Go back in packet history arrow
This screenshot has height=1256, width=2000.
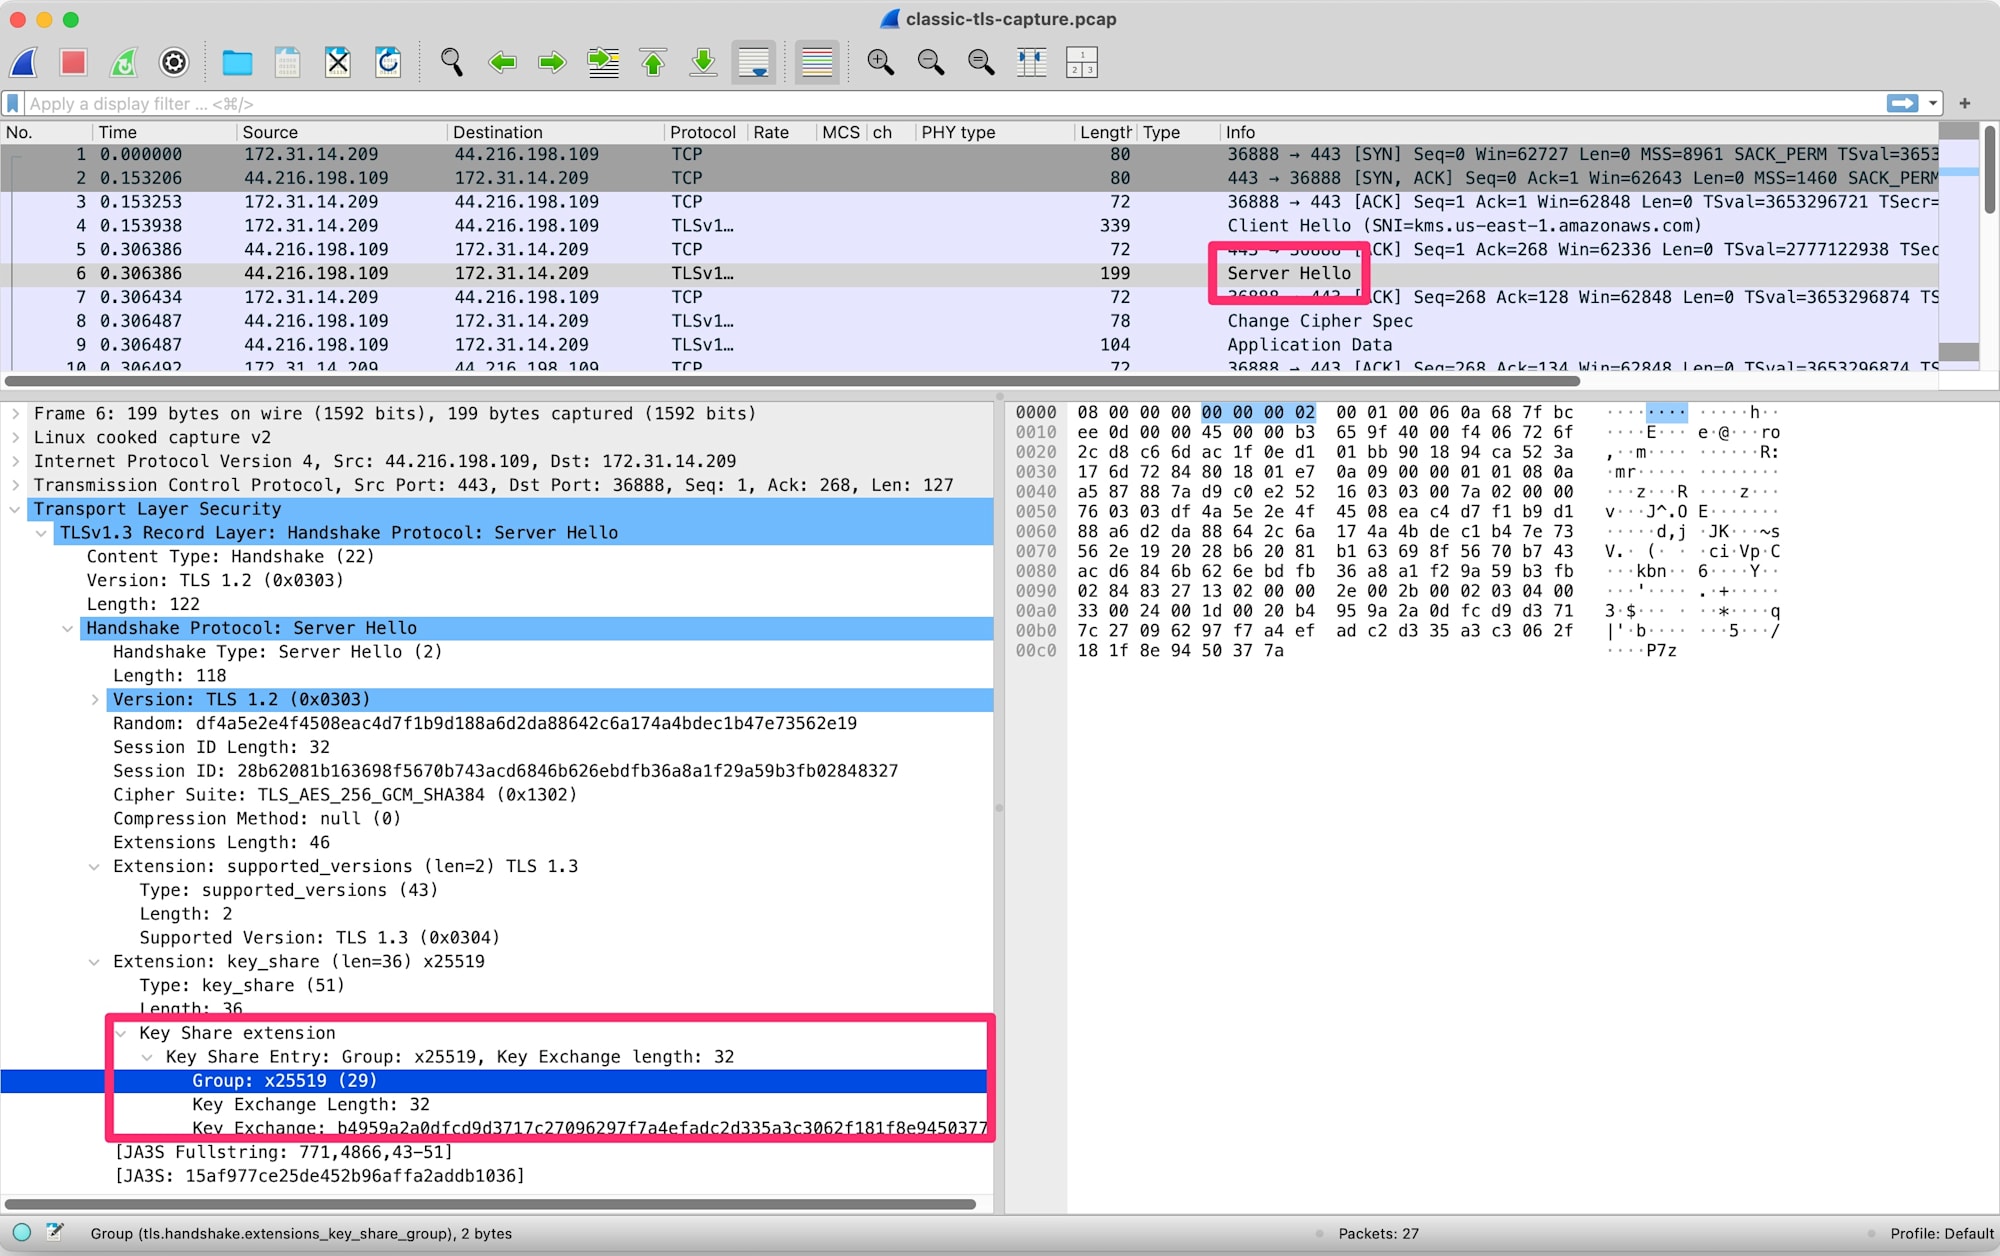pyautogui.click(x=502, y=63)
